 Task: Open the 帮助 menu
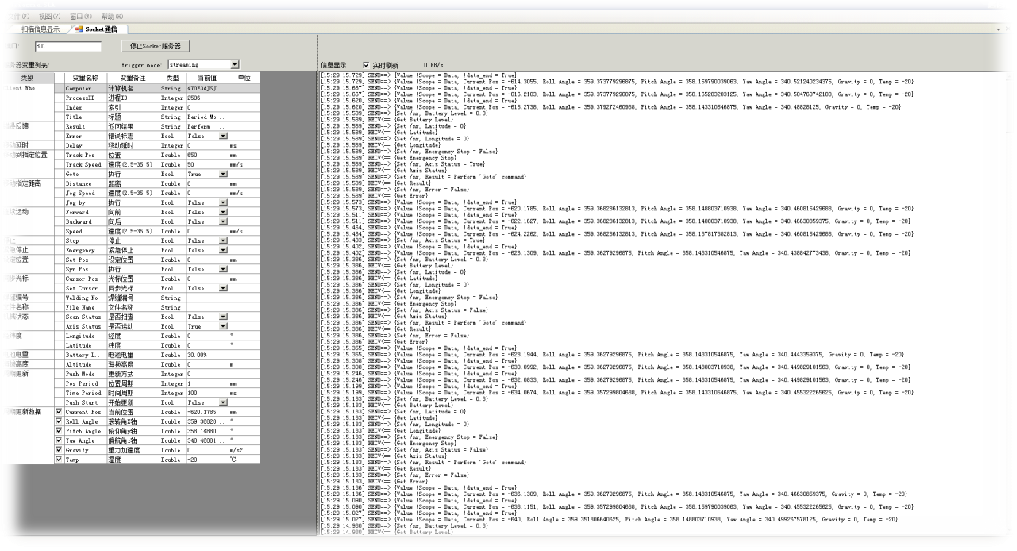point(112,16)
